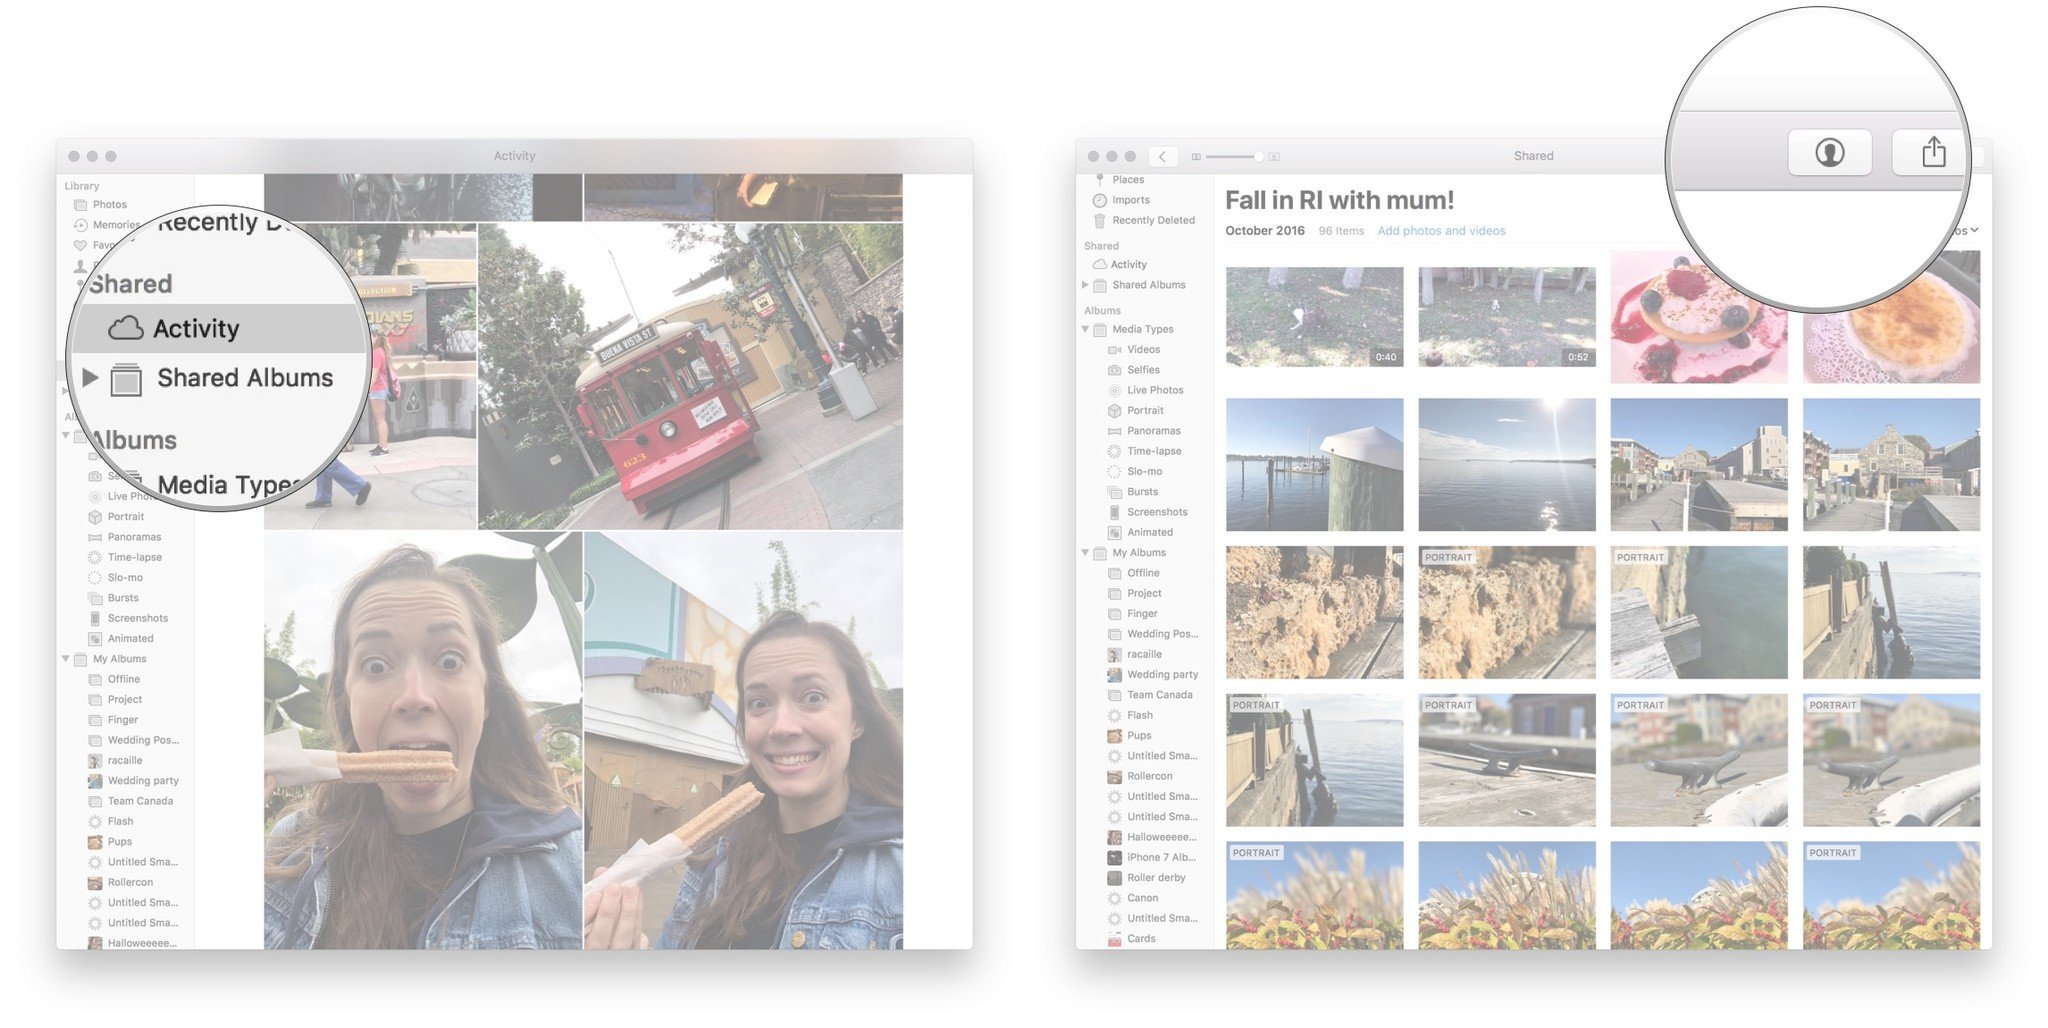2048x1028 pixels.
Task: Adjust the thumbnail zoom slider
Action: pos(1257,157)
